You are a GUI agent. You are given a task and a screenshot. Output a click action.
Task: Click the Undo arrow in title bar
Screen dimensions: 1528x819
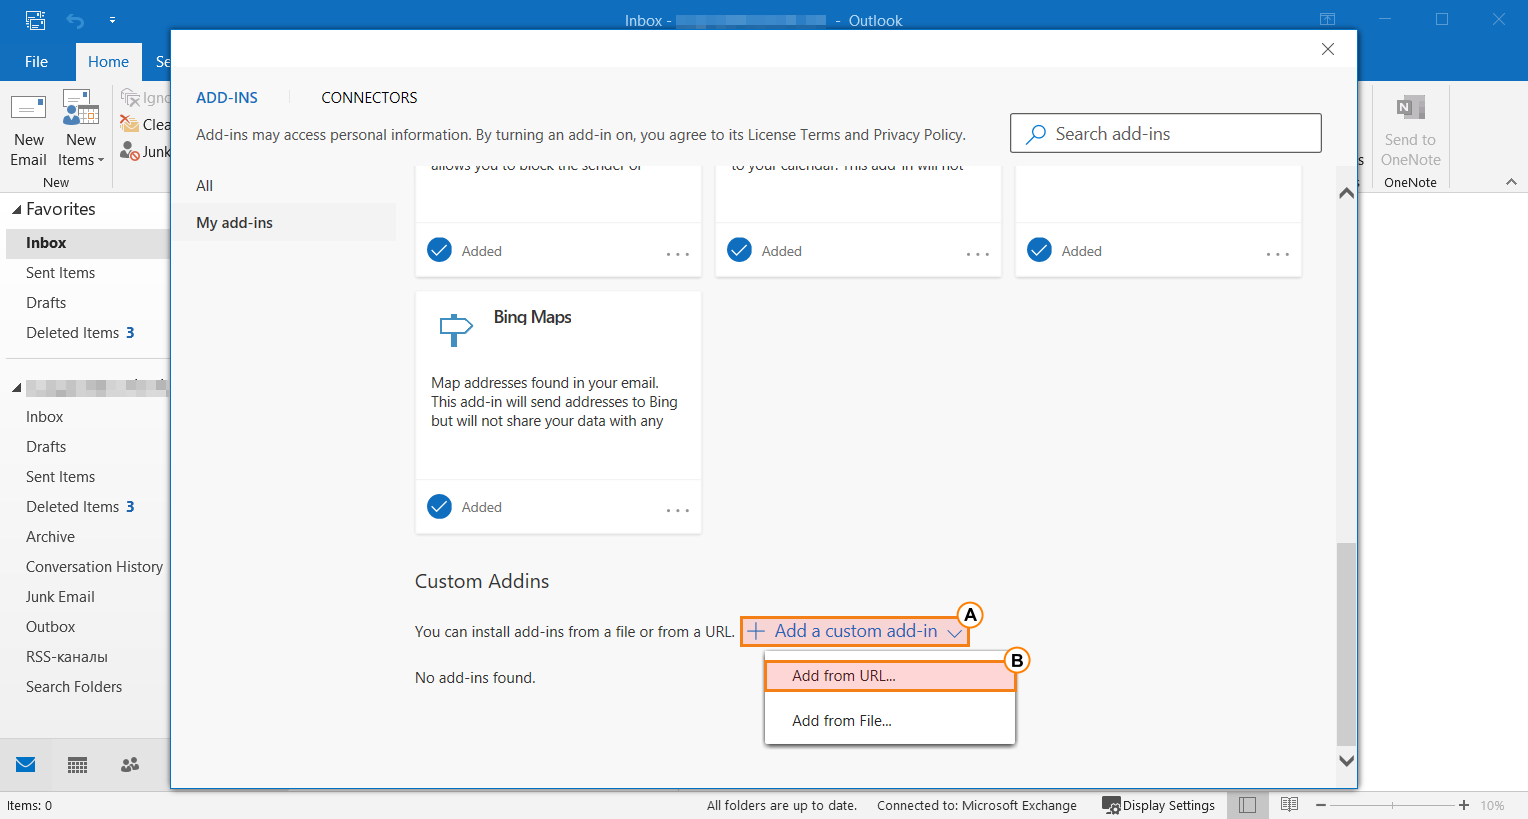coord(75,20)
